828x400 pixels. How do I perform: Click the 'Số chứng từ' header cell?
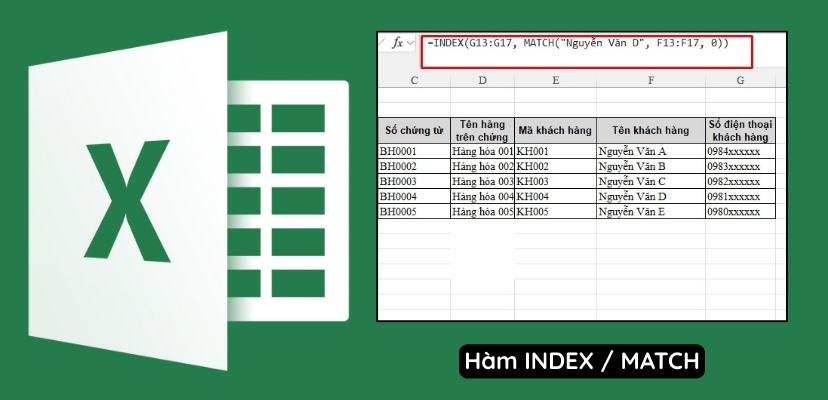414,131
